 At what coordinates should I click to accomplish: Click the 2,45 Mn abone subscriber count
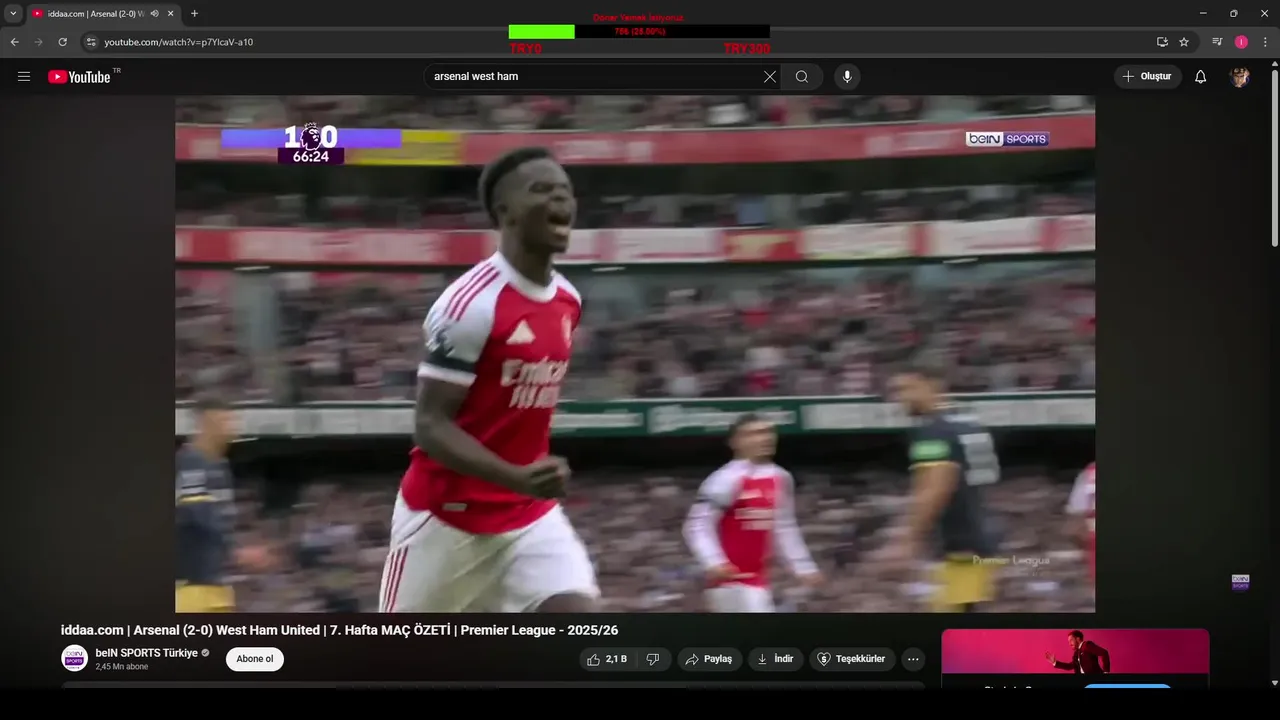(x=122, y=667)
